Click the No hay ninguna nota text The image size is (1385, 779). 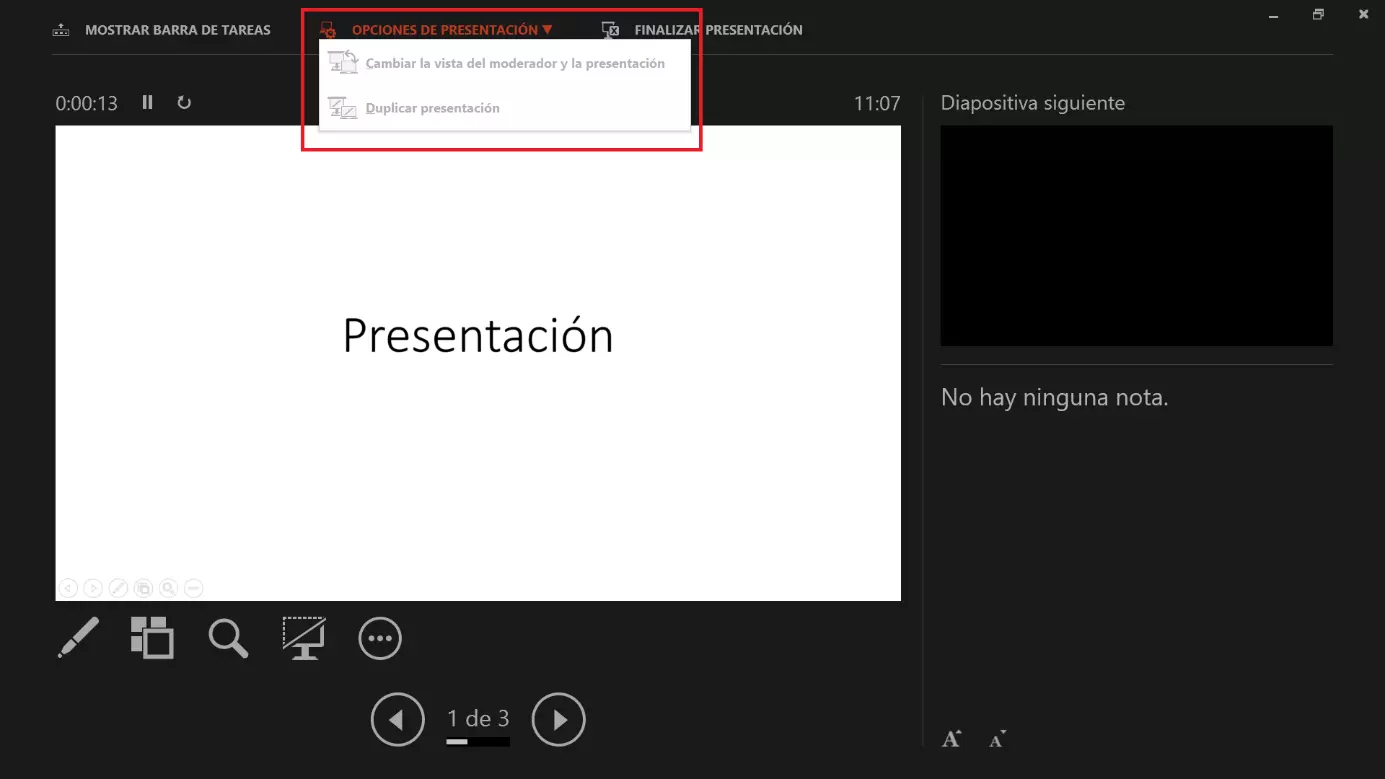pos(1054,398)
